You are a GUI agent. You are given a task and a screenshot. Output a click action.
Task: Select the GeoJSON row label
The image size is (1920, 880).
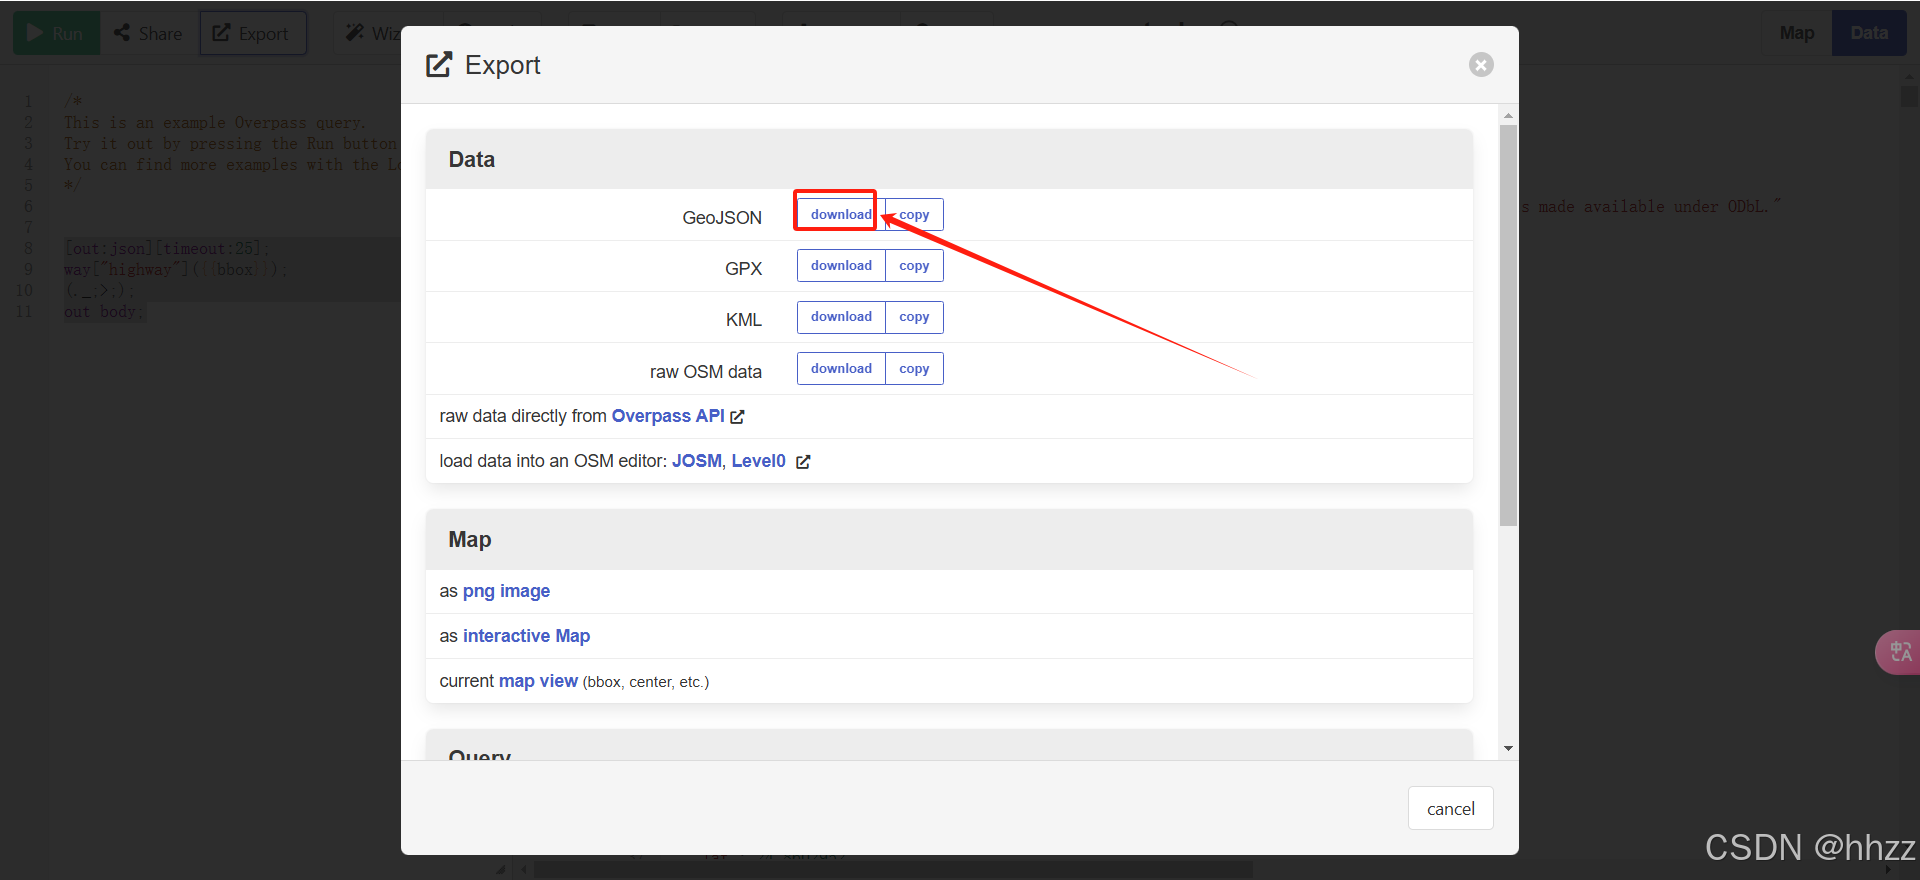[721, 217]
